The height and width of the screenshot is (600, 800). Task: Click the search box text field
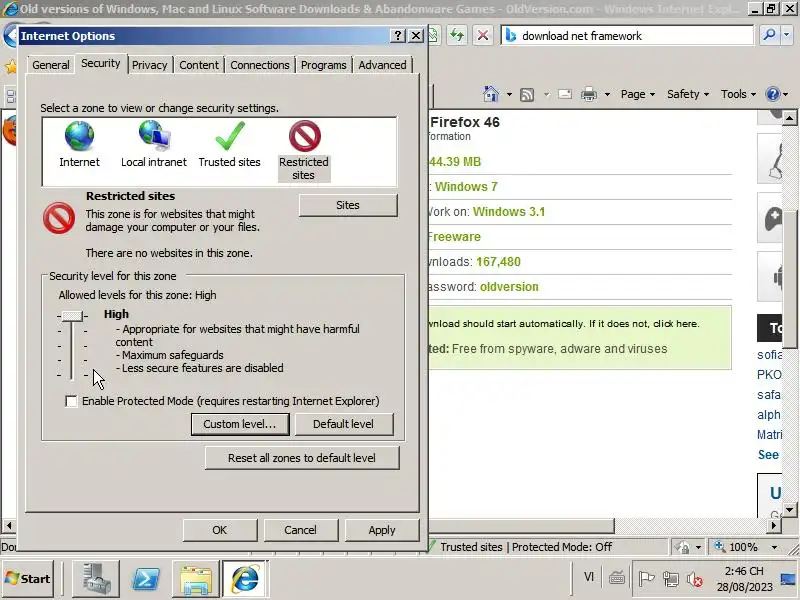pyautogui.click(x=635, y=36)
